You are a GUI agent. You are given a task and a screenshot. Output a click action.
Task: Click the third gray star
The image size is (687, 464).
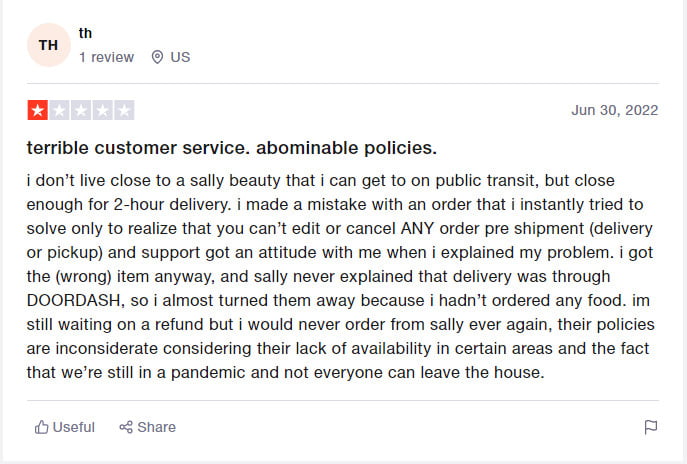(x=81, y=110)
